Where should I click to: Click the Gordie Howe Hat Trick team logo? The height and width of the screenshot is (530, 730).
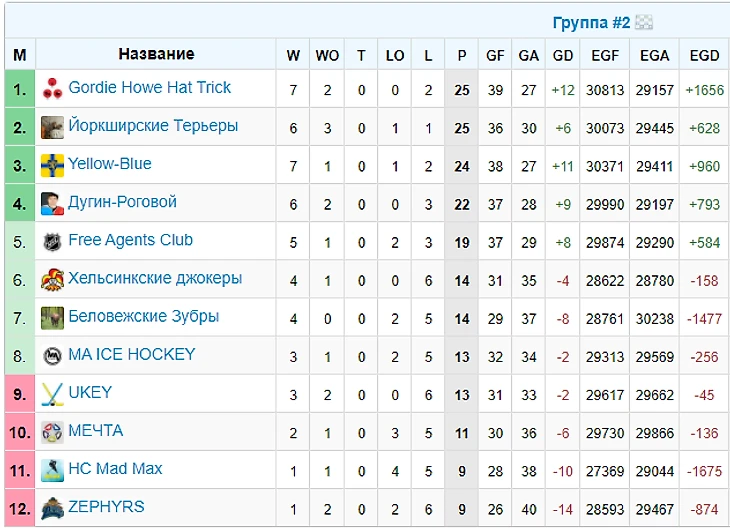[52, 89]
